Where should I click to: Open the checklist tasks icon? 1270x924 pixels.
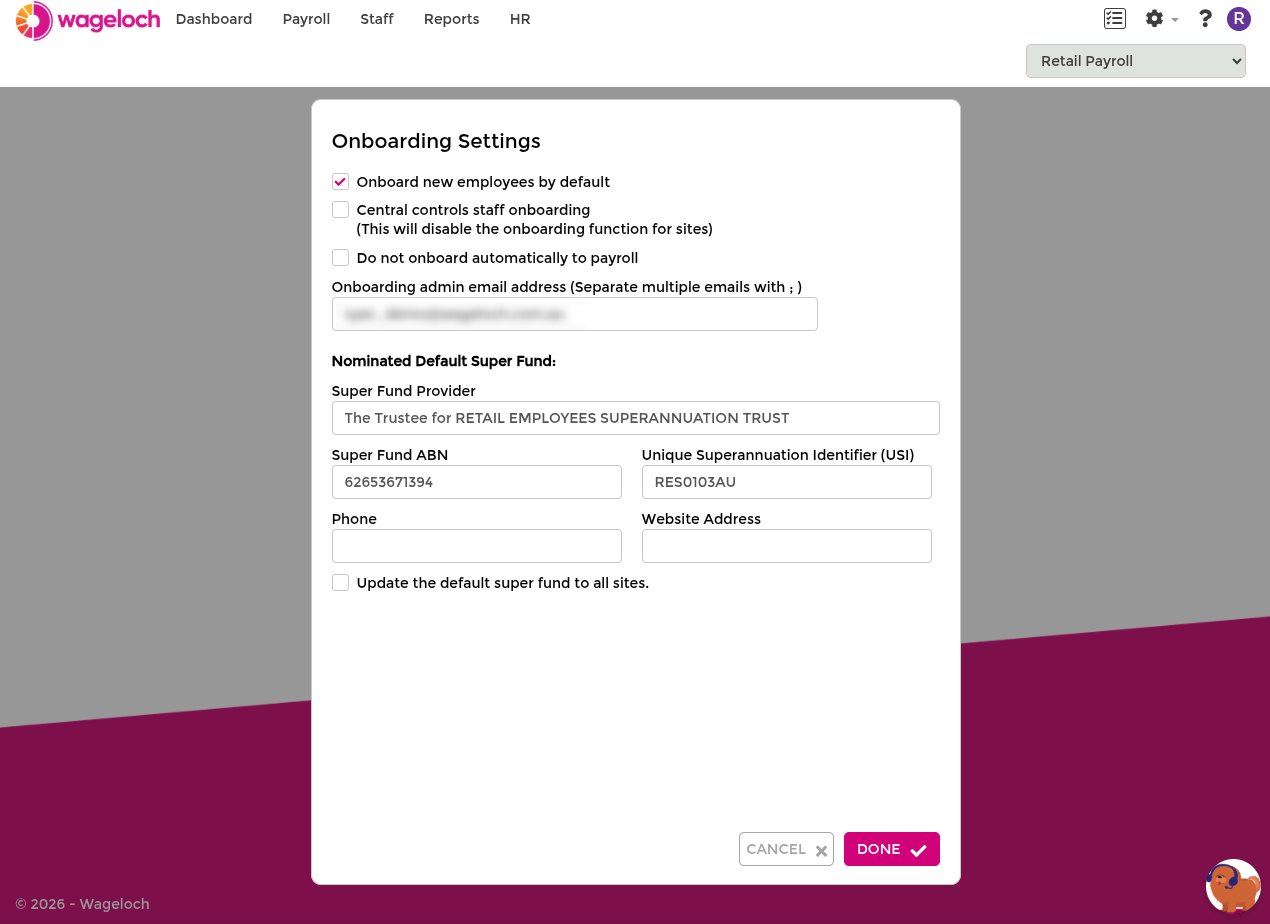(1115, 19)
